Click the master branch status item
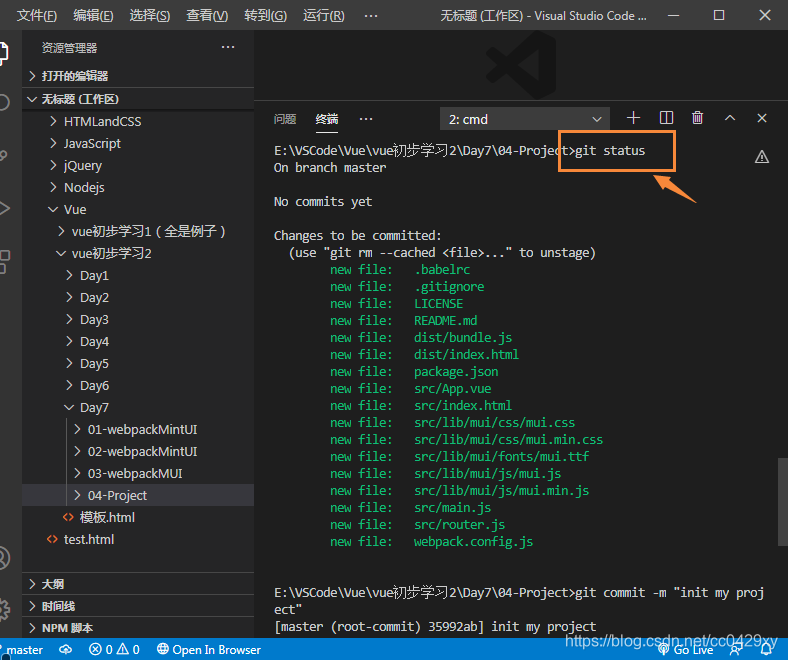Screen dimensions: 788x660 (22, 650)
